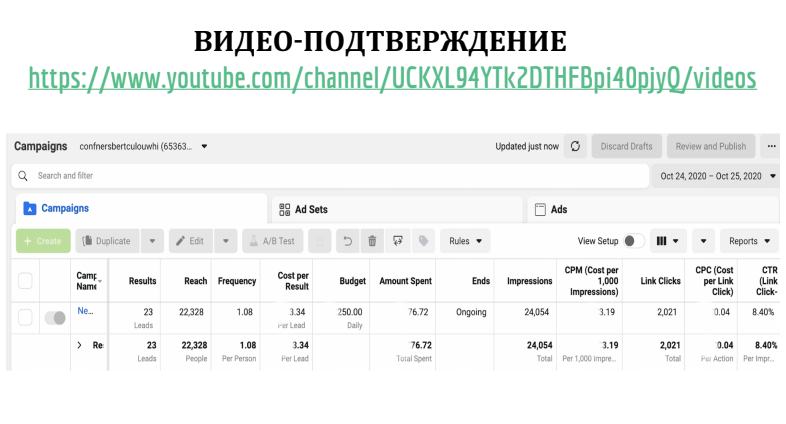786x424 pixels.
Task: Expand the results summary row chevron
Action: tap(79, 345)
